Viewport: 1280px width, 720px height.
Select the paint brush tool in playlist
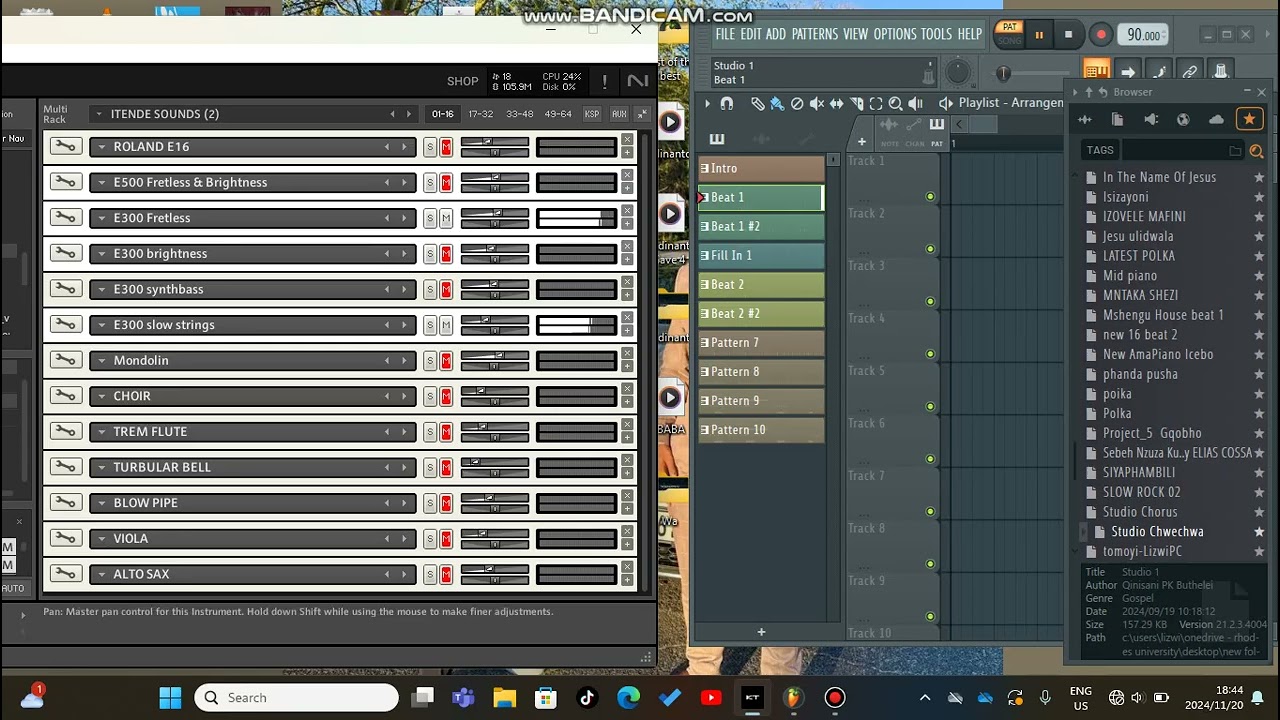coord(777,103)
